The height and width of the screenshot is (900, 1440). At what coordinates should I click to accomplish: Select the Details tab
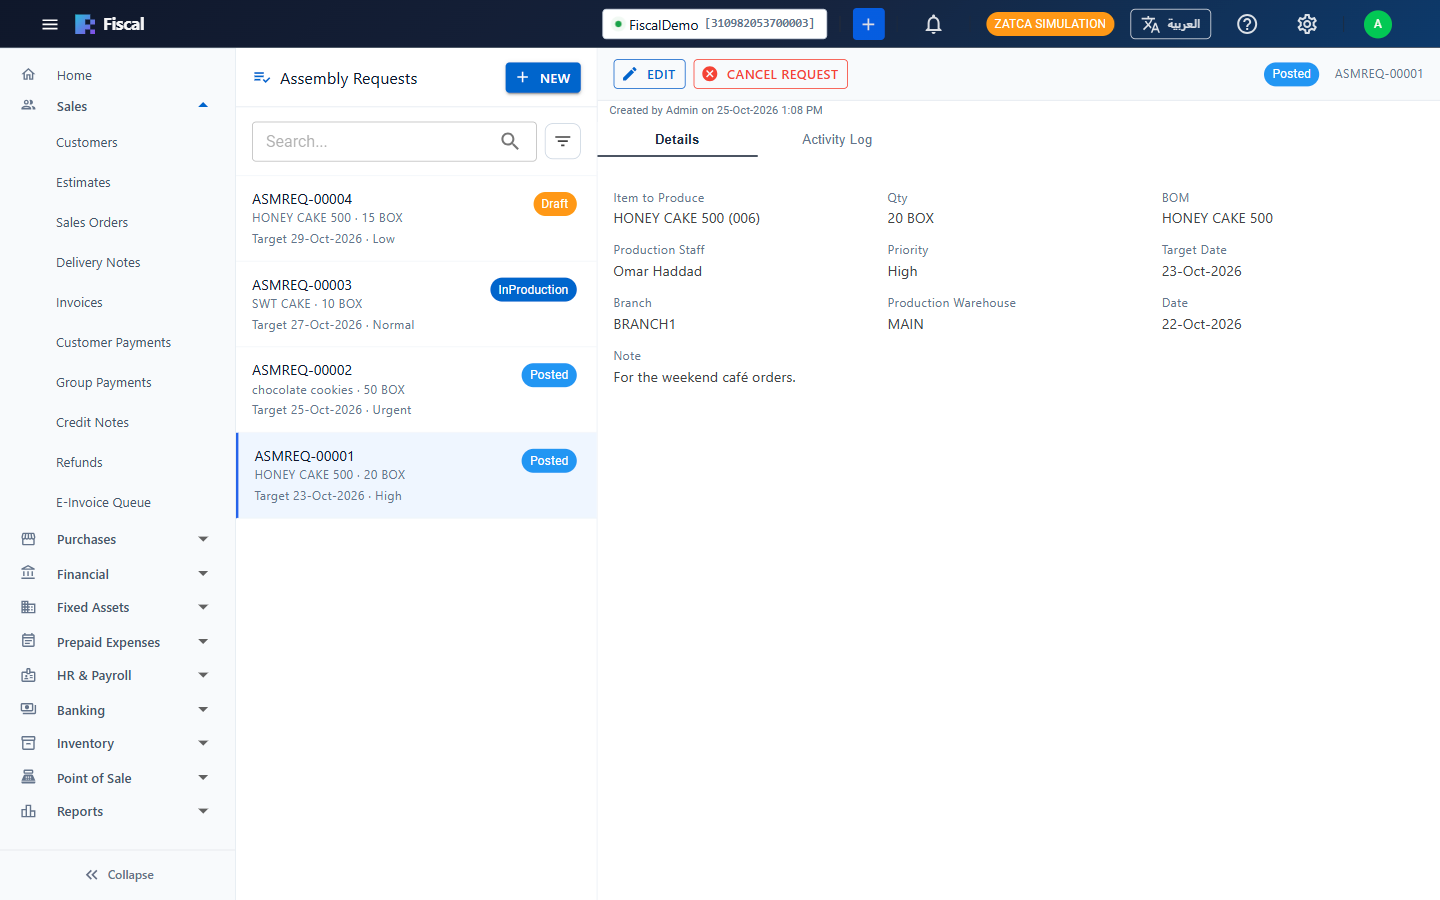[677, 140]
